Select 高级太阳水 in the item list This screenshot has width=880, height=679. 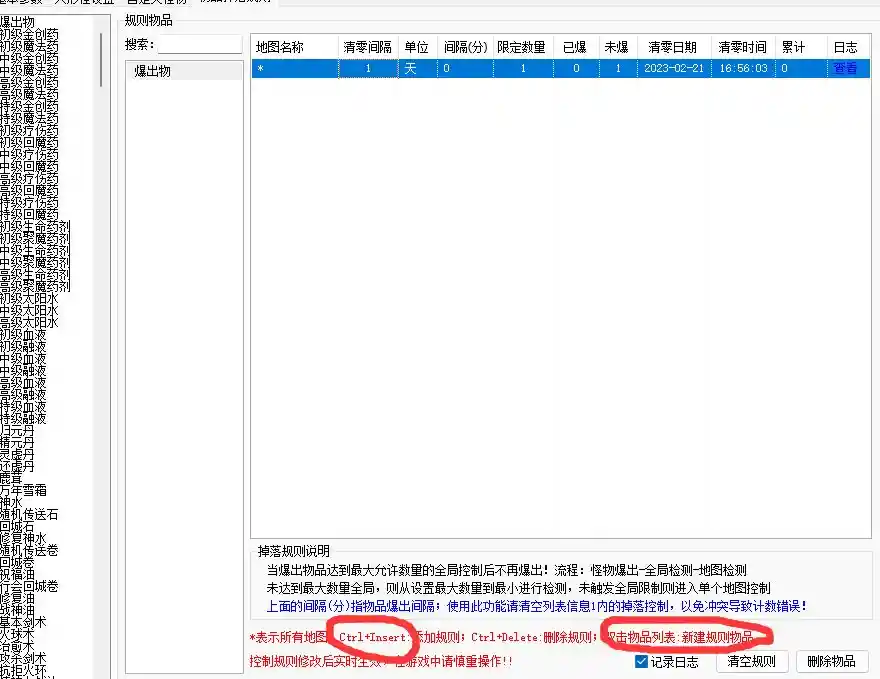(29, 322)
